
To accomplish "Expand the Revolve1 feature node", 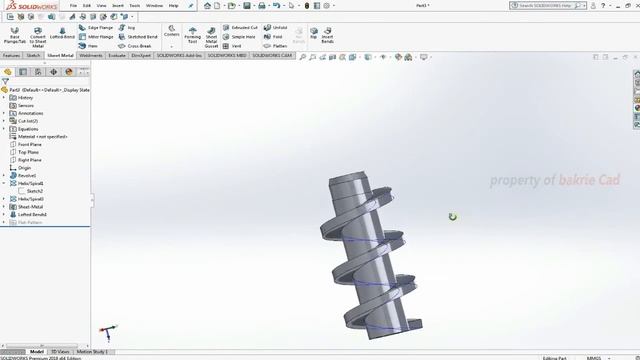I will tap(4, 176).
